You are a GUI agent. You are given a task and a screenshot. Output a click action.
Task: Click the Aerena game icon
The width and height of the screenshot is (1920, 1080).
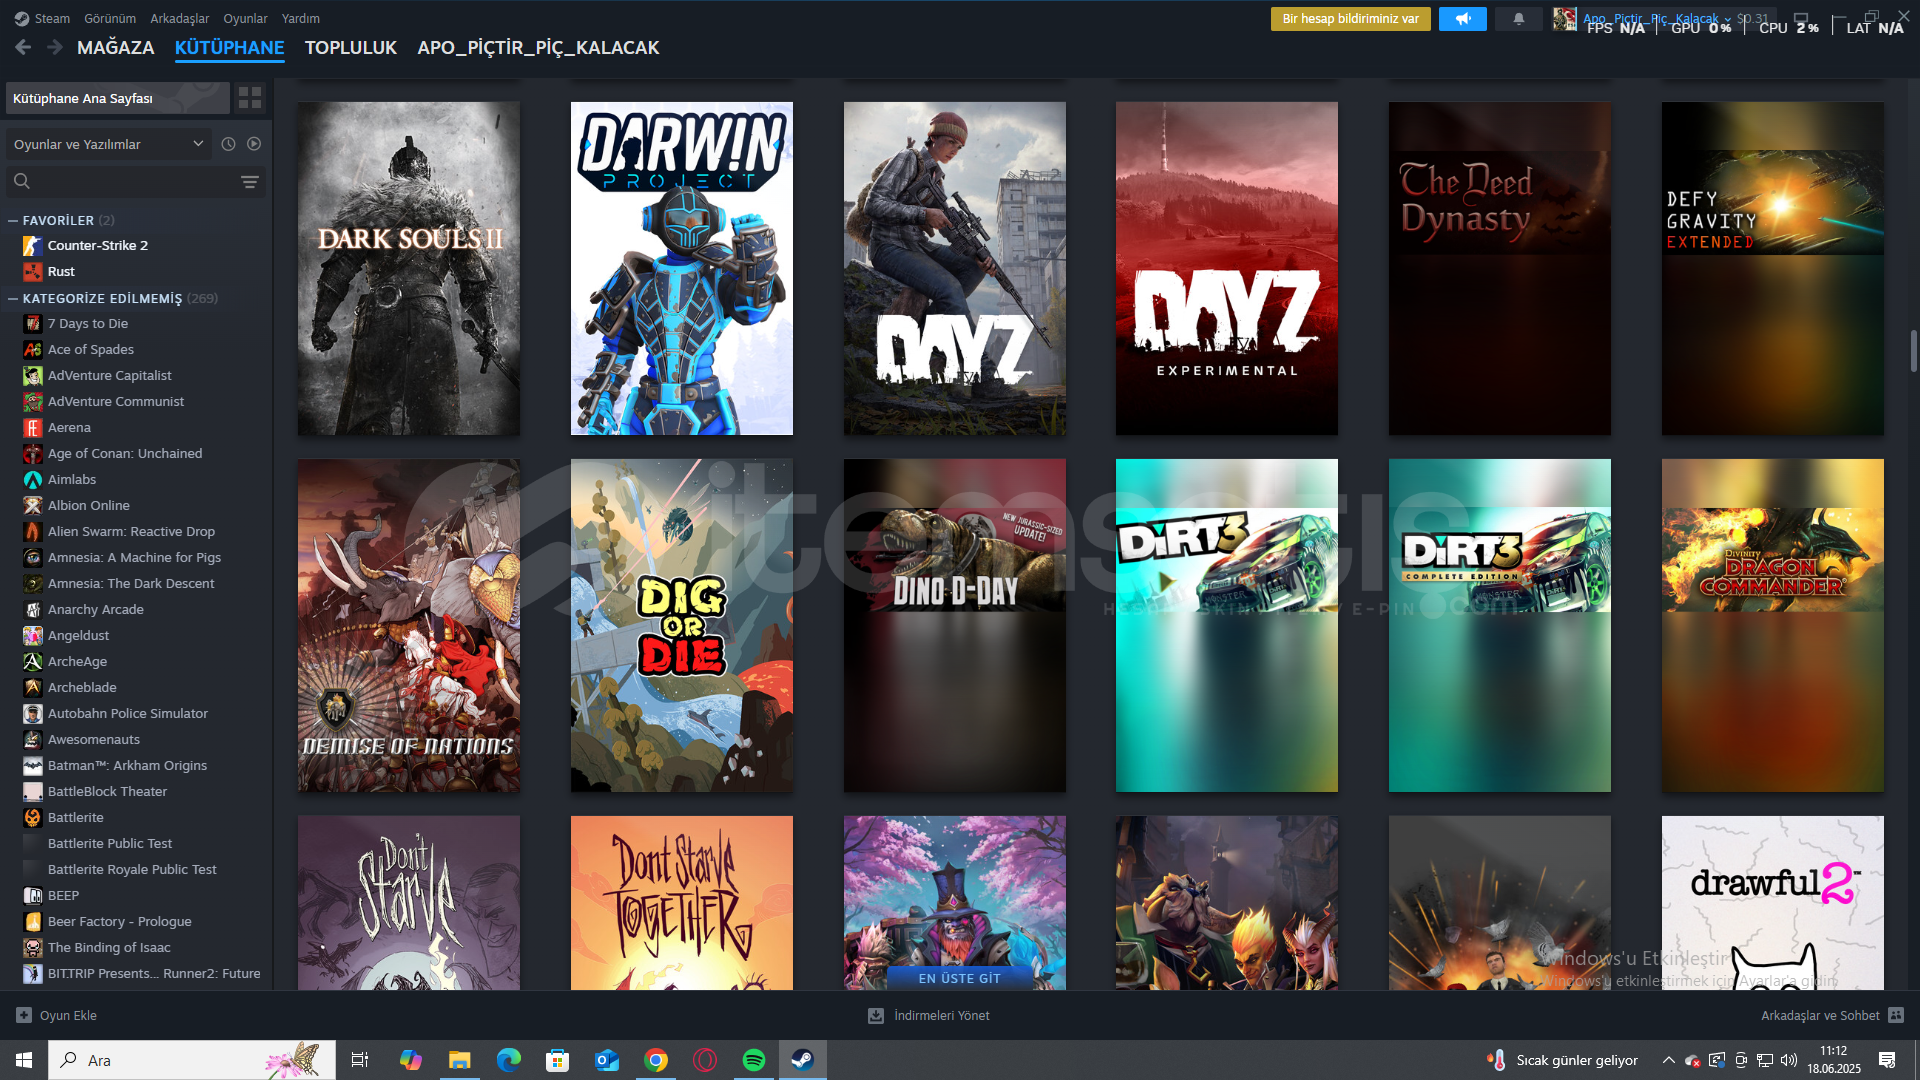33,427
